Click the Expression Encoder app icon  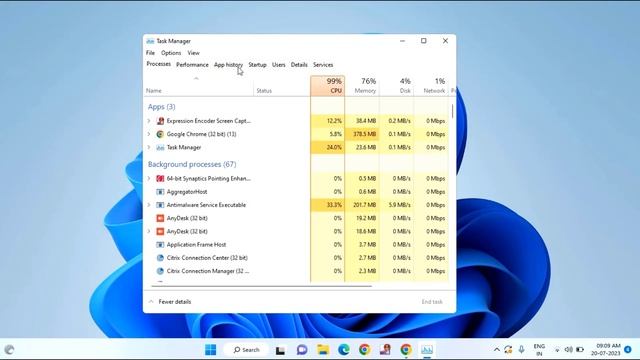pyautogui.click(x=160, y=121)
